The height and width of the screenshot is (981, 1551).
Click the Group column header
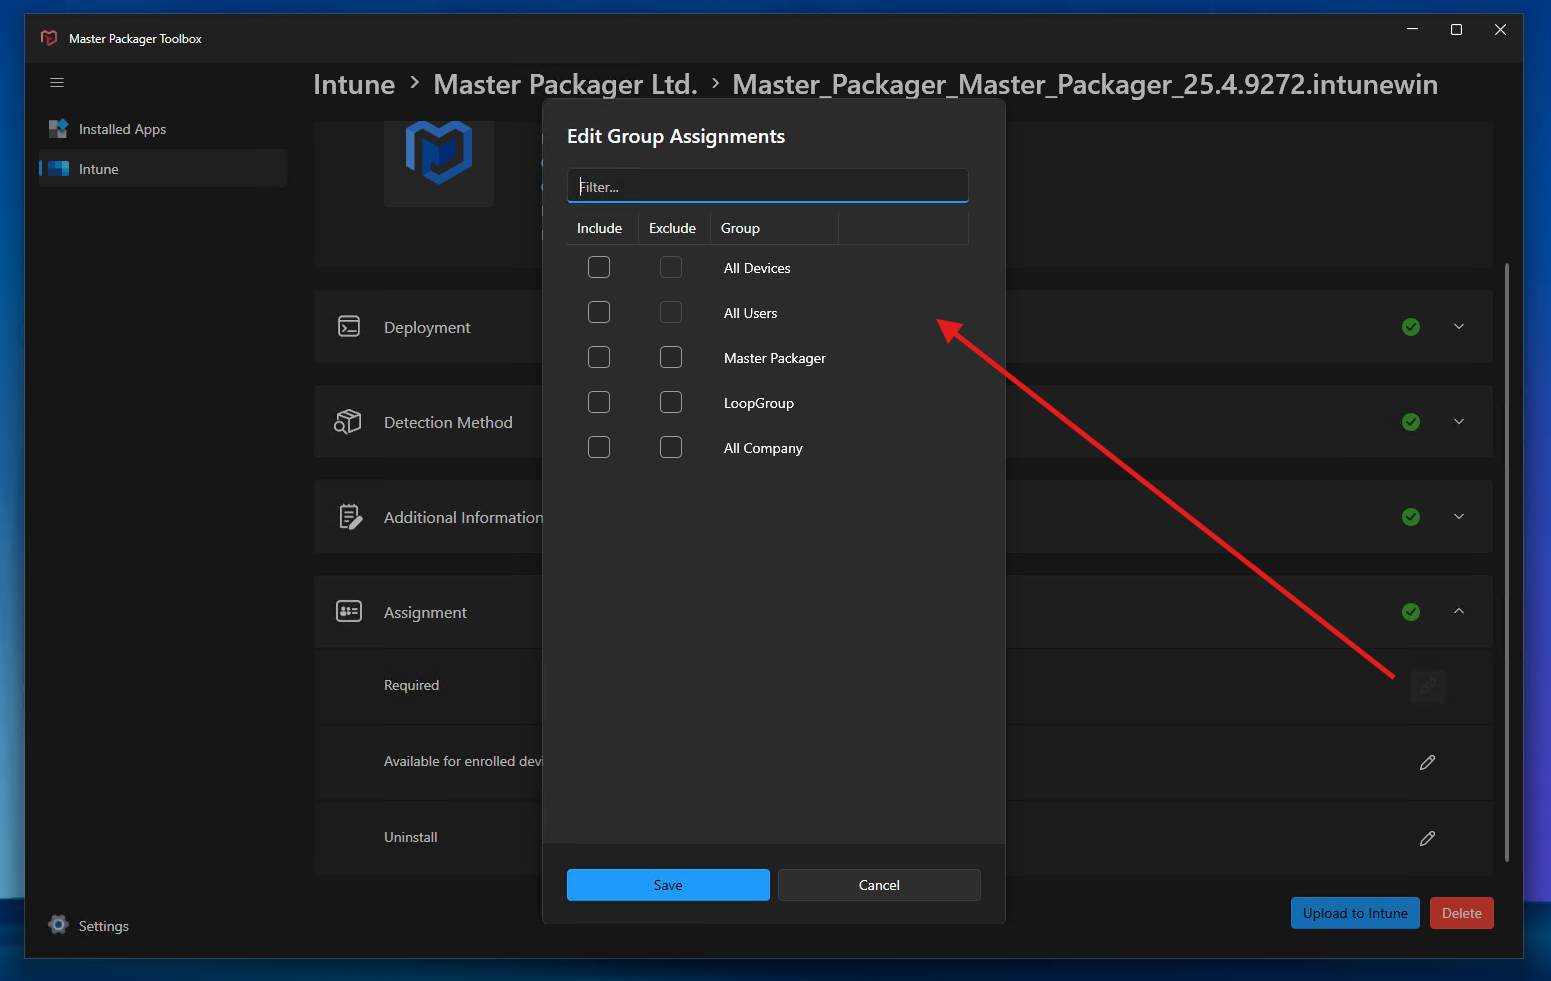point(774,228)
